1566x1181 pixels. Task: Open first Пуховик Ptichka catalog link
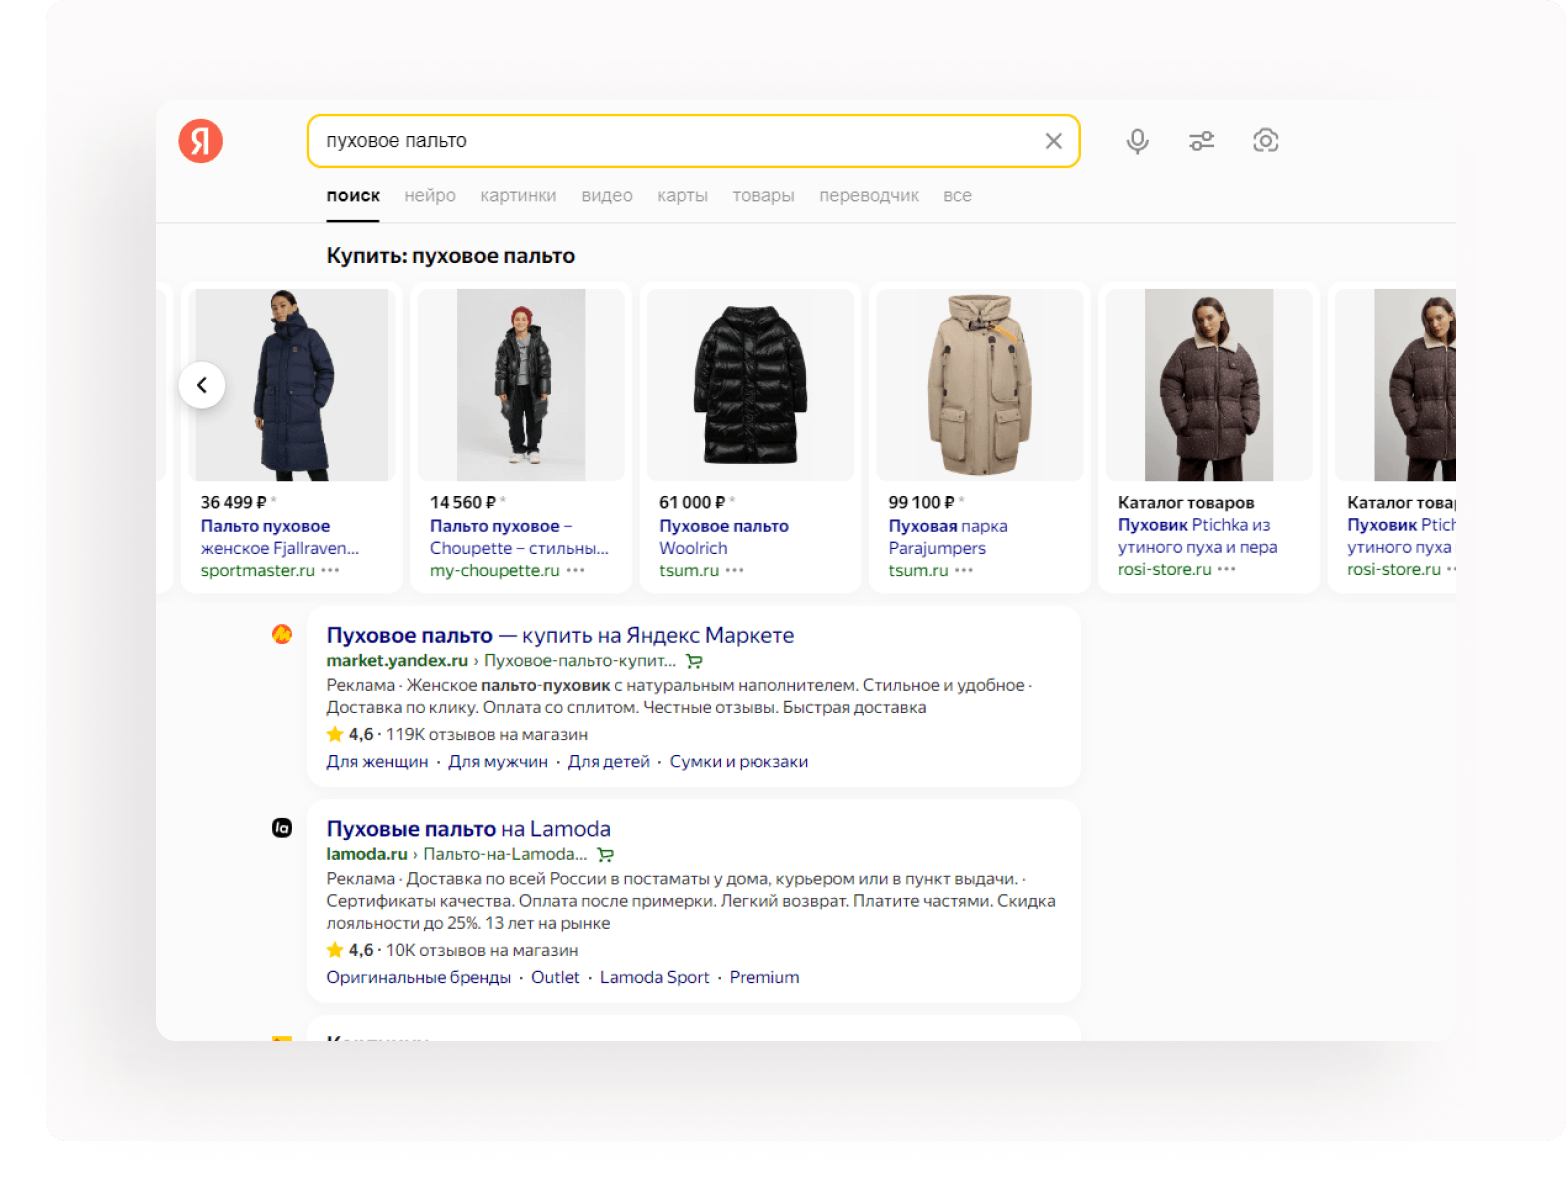1197,536
